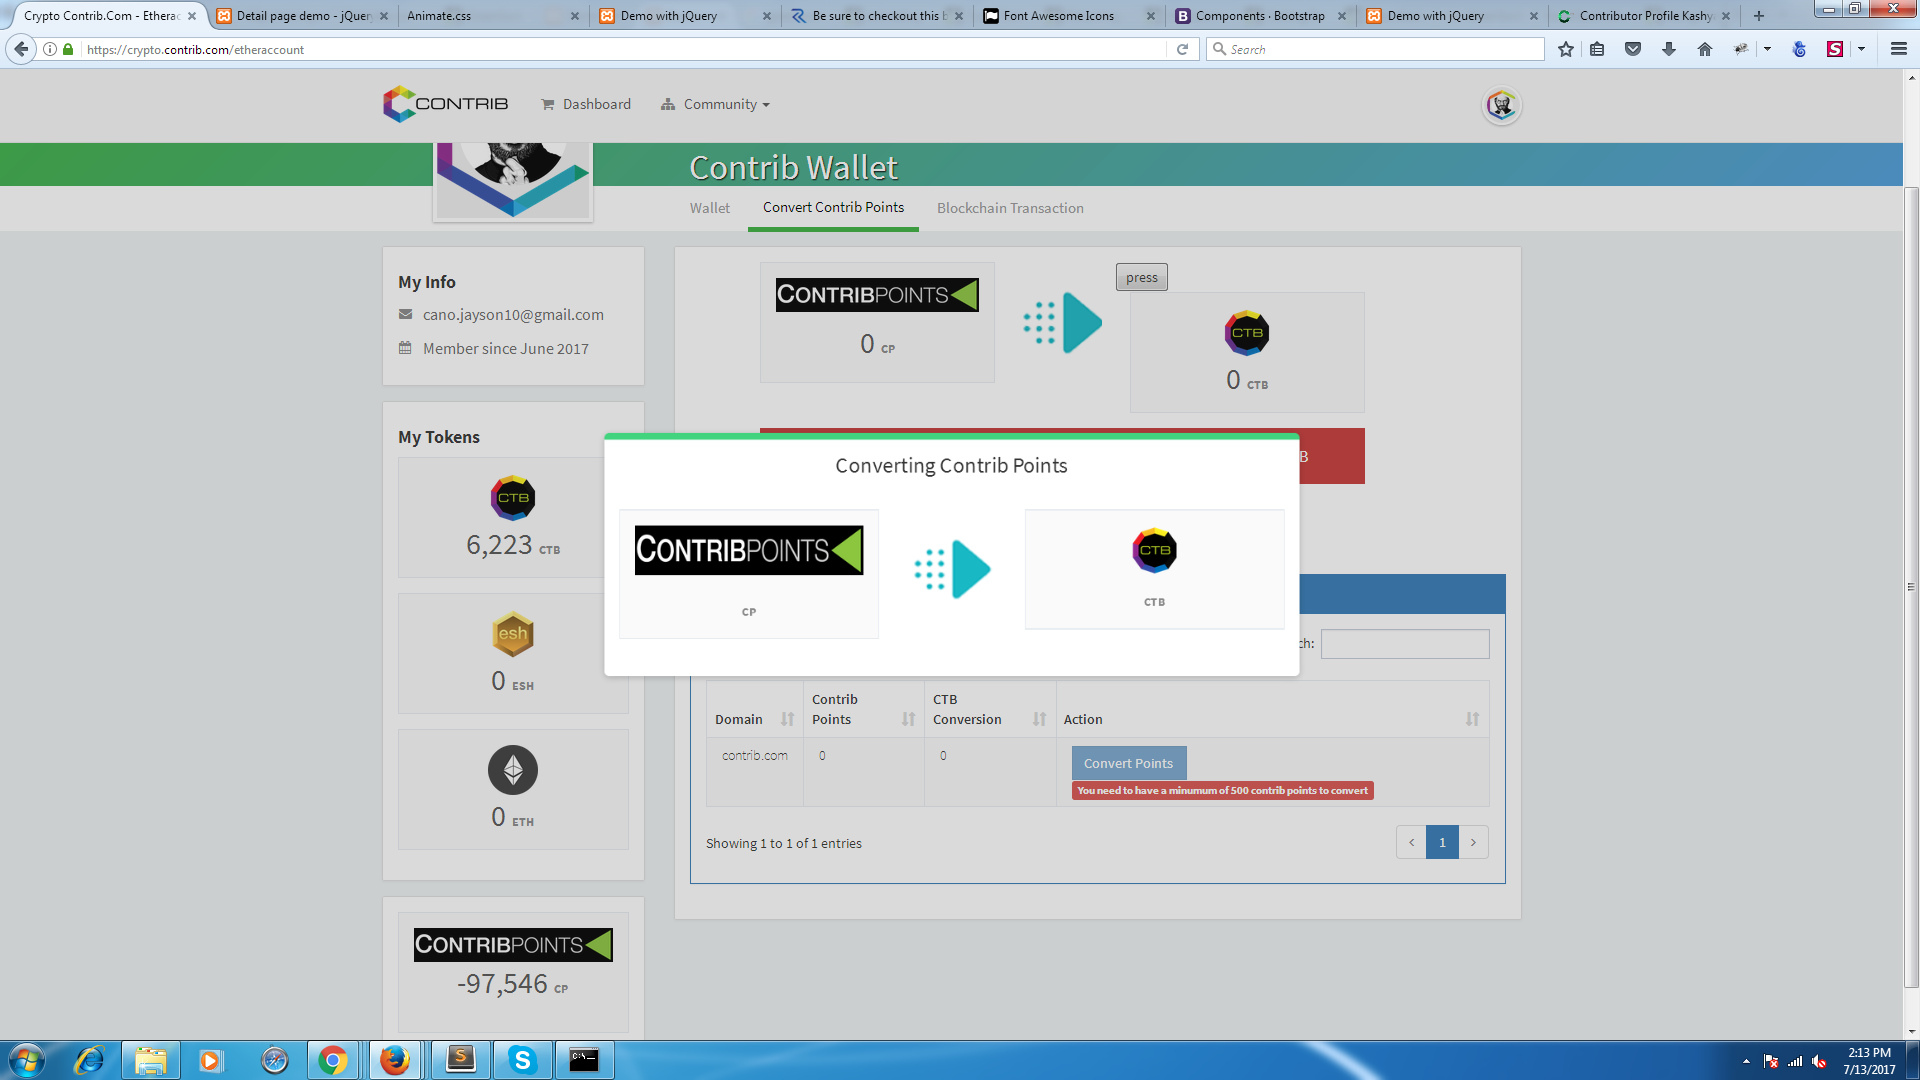Select page 1 in pagination
This screenshot has width=1920, height=1080.
(1442, 842)
